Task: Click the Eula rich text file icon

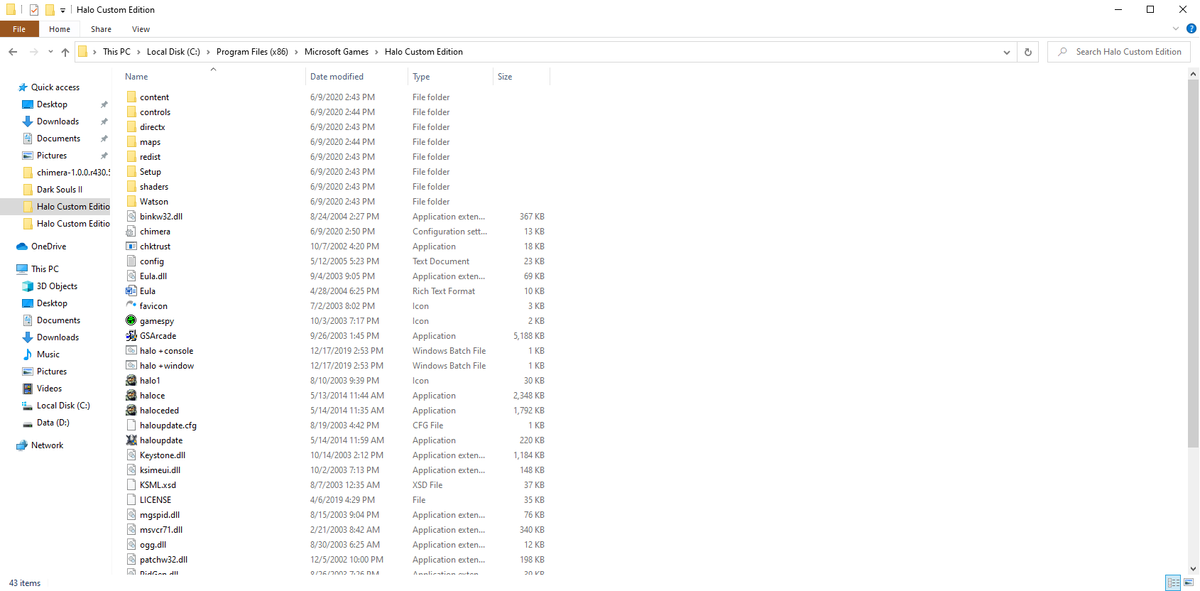Action: (x=131, y=291)
